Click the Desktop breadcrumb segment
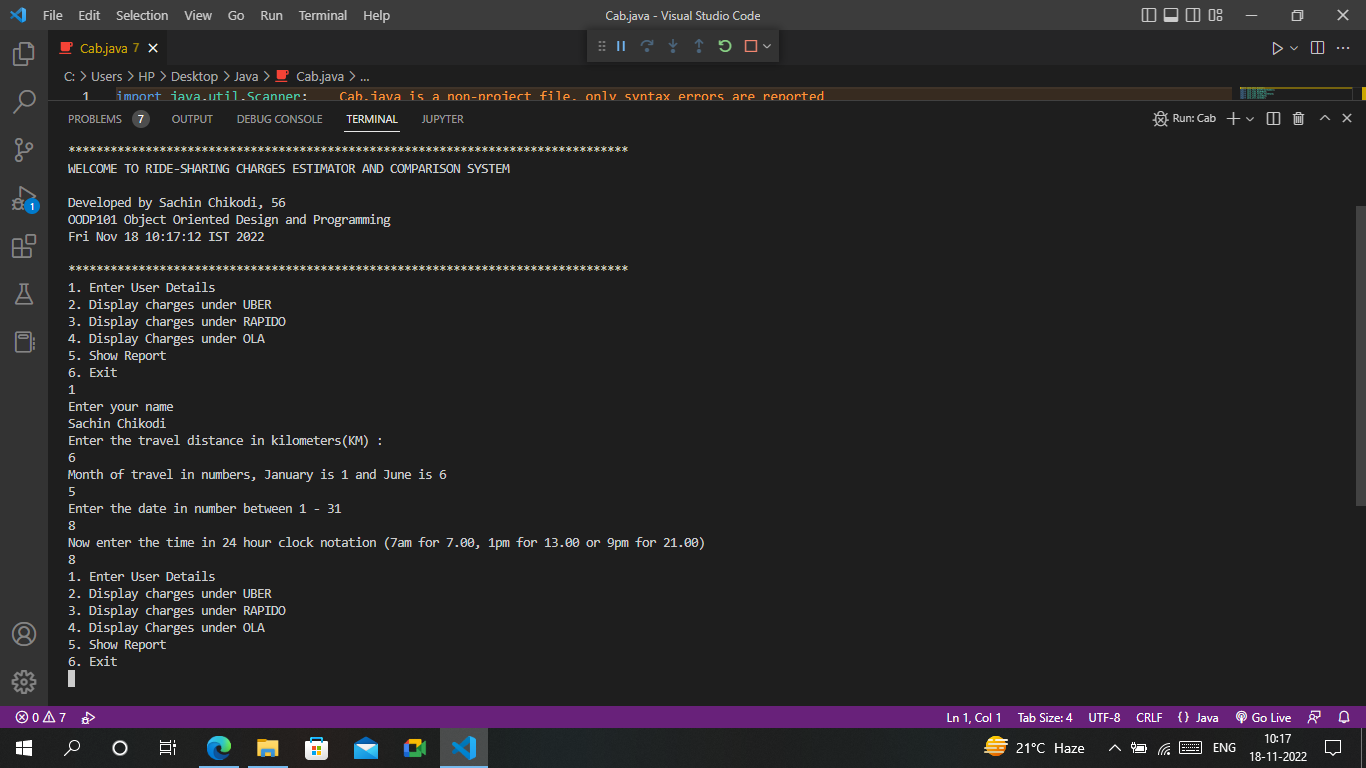The image size is (1366, 768). point(194,76)
